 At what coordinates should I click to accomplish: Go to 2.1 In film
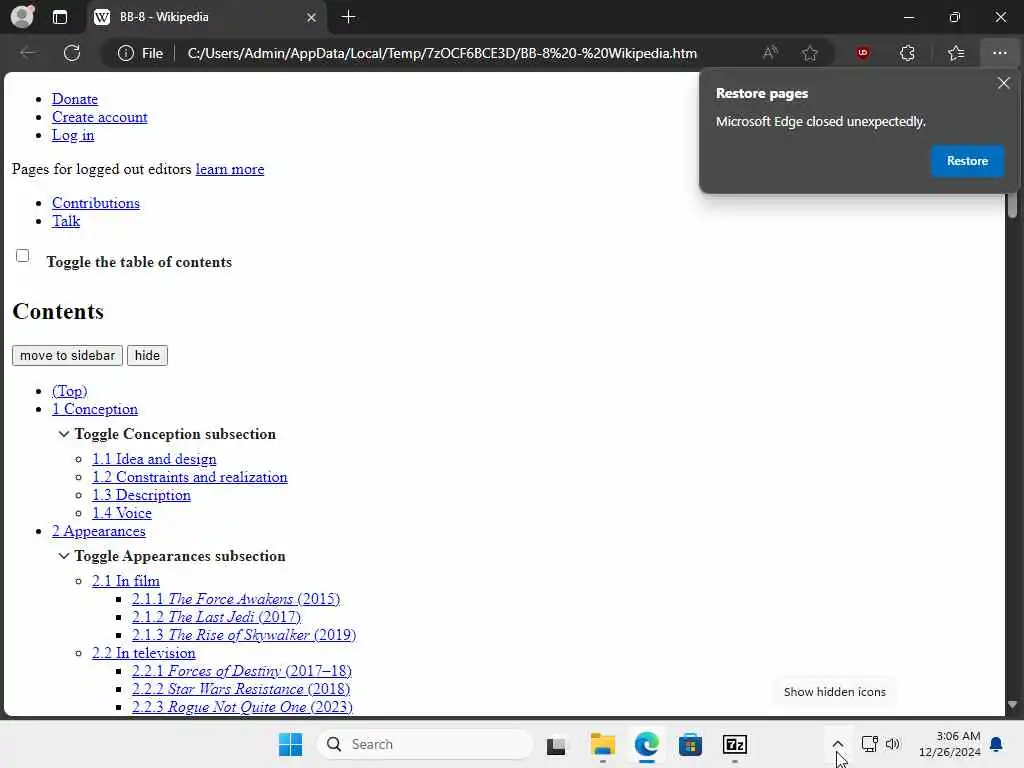click(x=126, y=581)
